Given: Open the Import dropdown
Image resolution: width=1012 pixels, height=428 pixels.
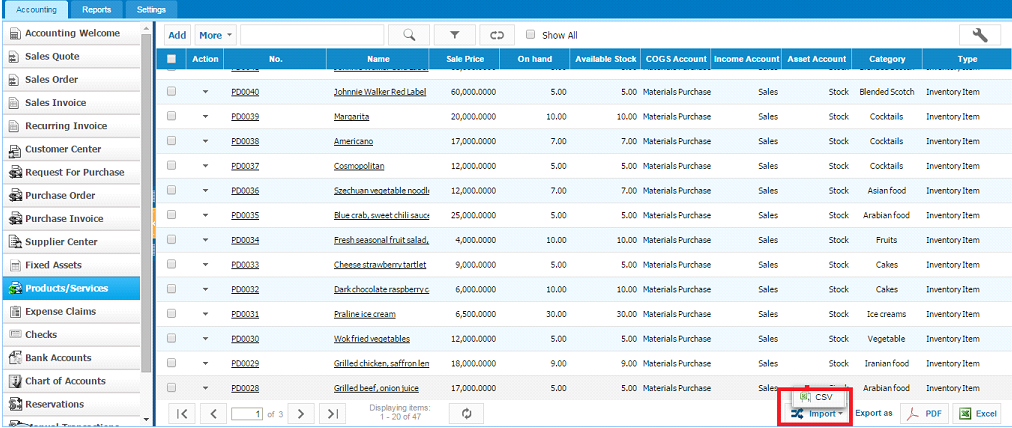Looking at the screenshot, I should (817, 414).
